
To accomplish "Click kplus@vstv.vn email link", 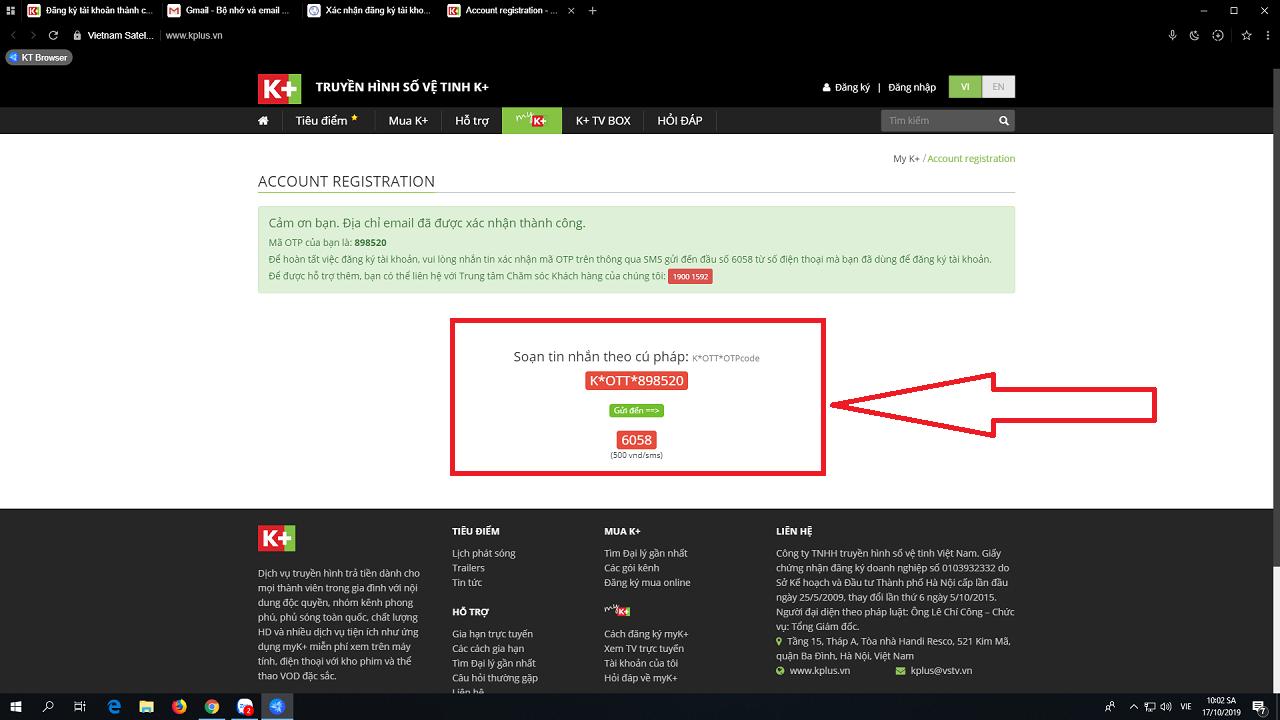I will [x=941, y=671].
